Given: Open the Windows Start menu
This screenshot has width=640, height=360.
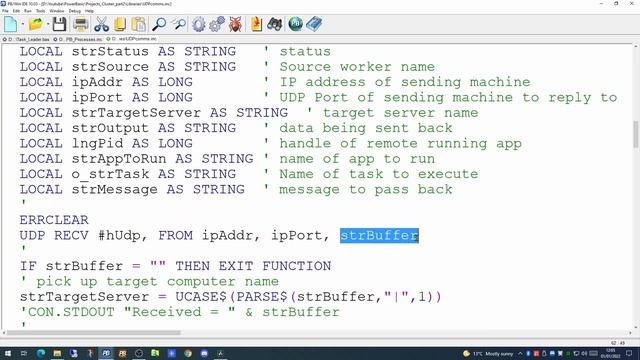Looking at the screenshot, I should 7,353.
